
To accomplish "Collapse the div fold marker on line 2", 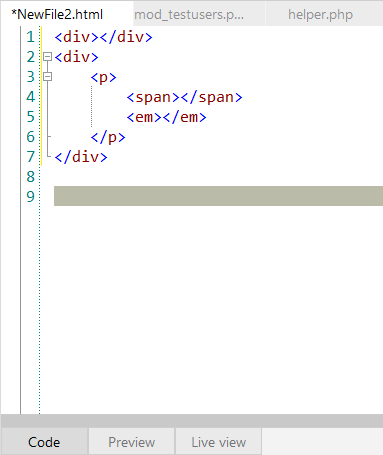I will click(48, 57).
